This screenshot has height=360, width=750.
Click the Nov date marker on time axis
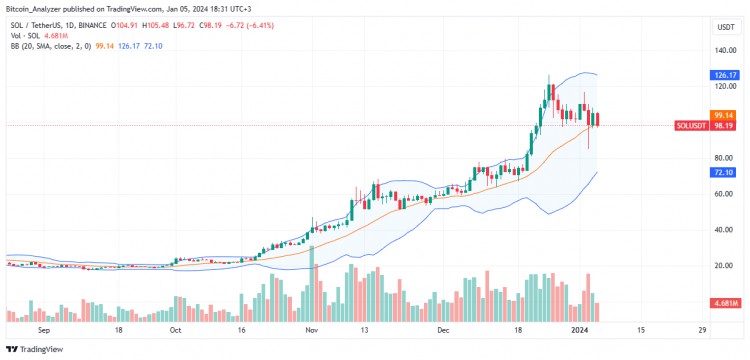311,330
